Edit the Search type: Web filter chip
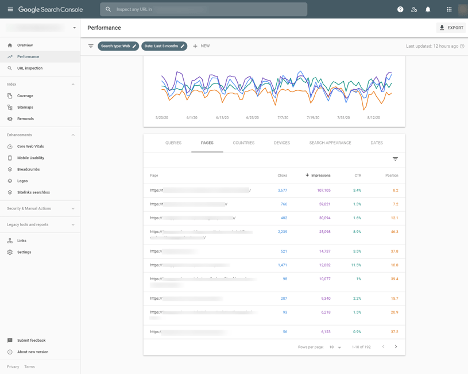468x374 pixels. pyautogui.click(x=118, y=46)
